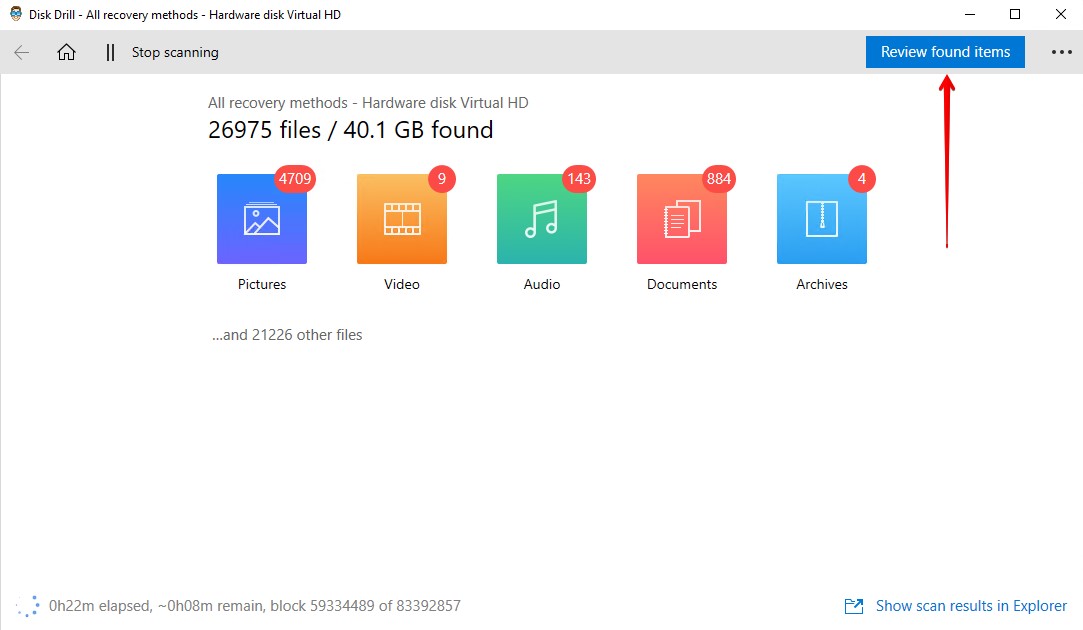Go to the home screen icon

coord(66,52)
